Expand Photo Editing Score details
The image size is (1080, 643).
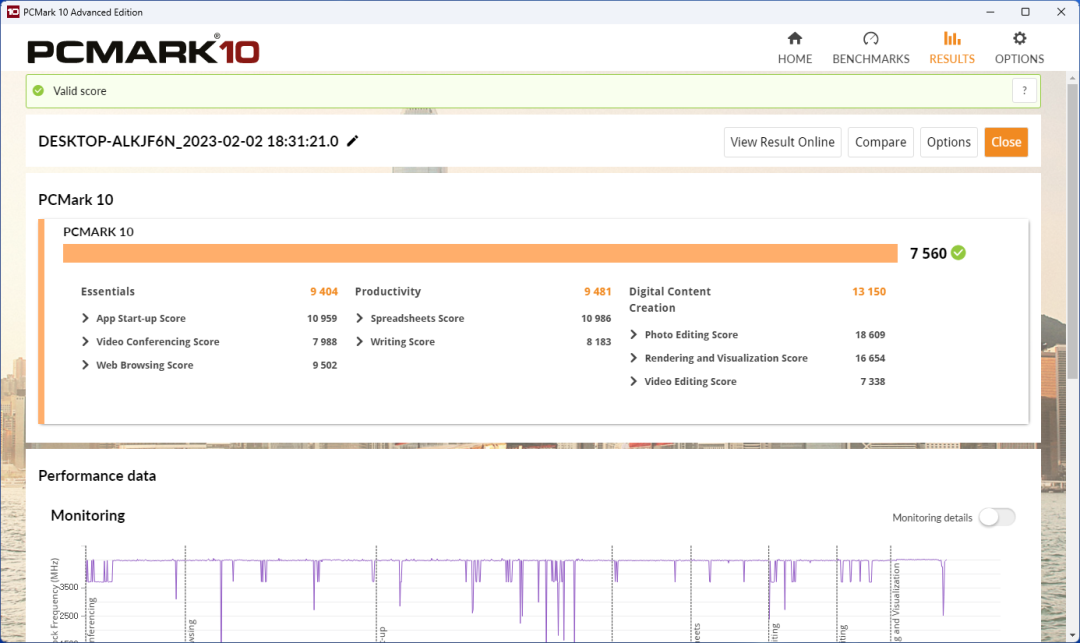point(634,335)
